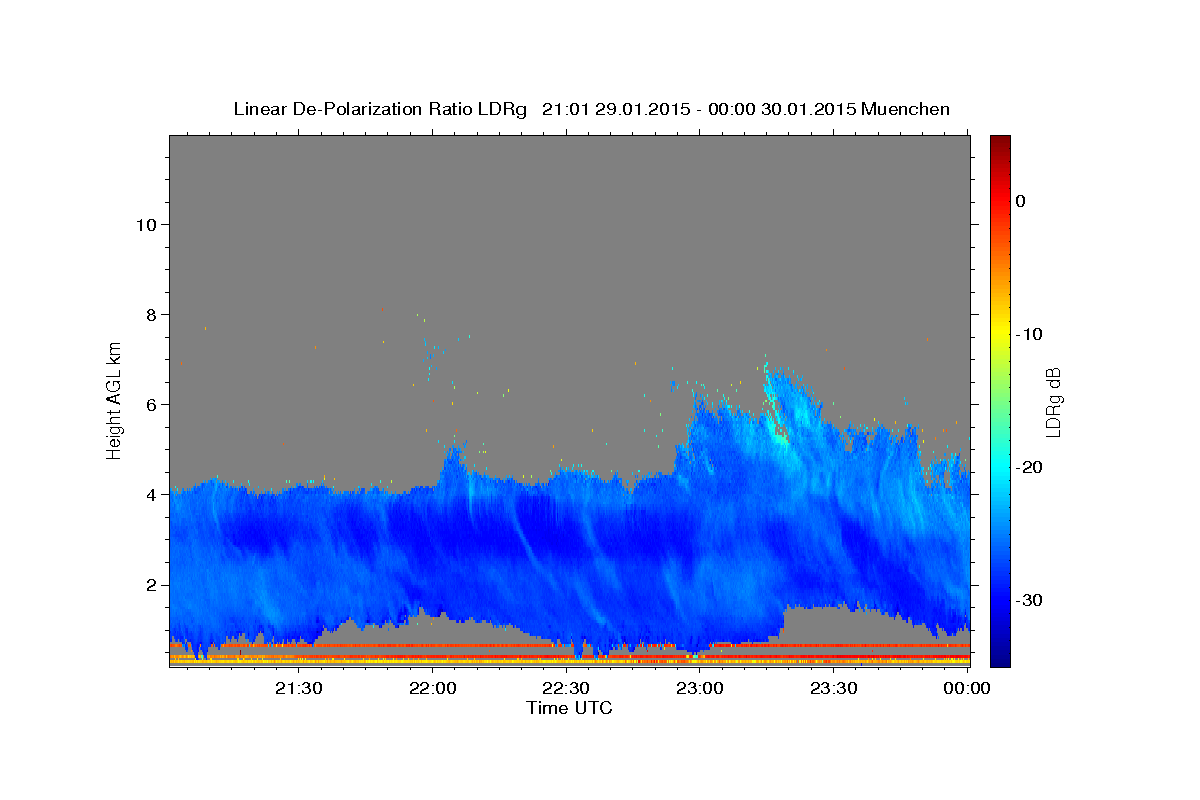This screenshot has height=800, width=1200.
Task: Pick the dark red top of colorbar
Action: tap(1000, 142)
